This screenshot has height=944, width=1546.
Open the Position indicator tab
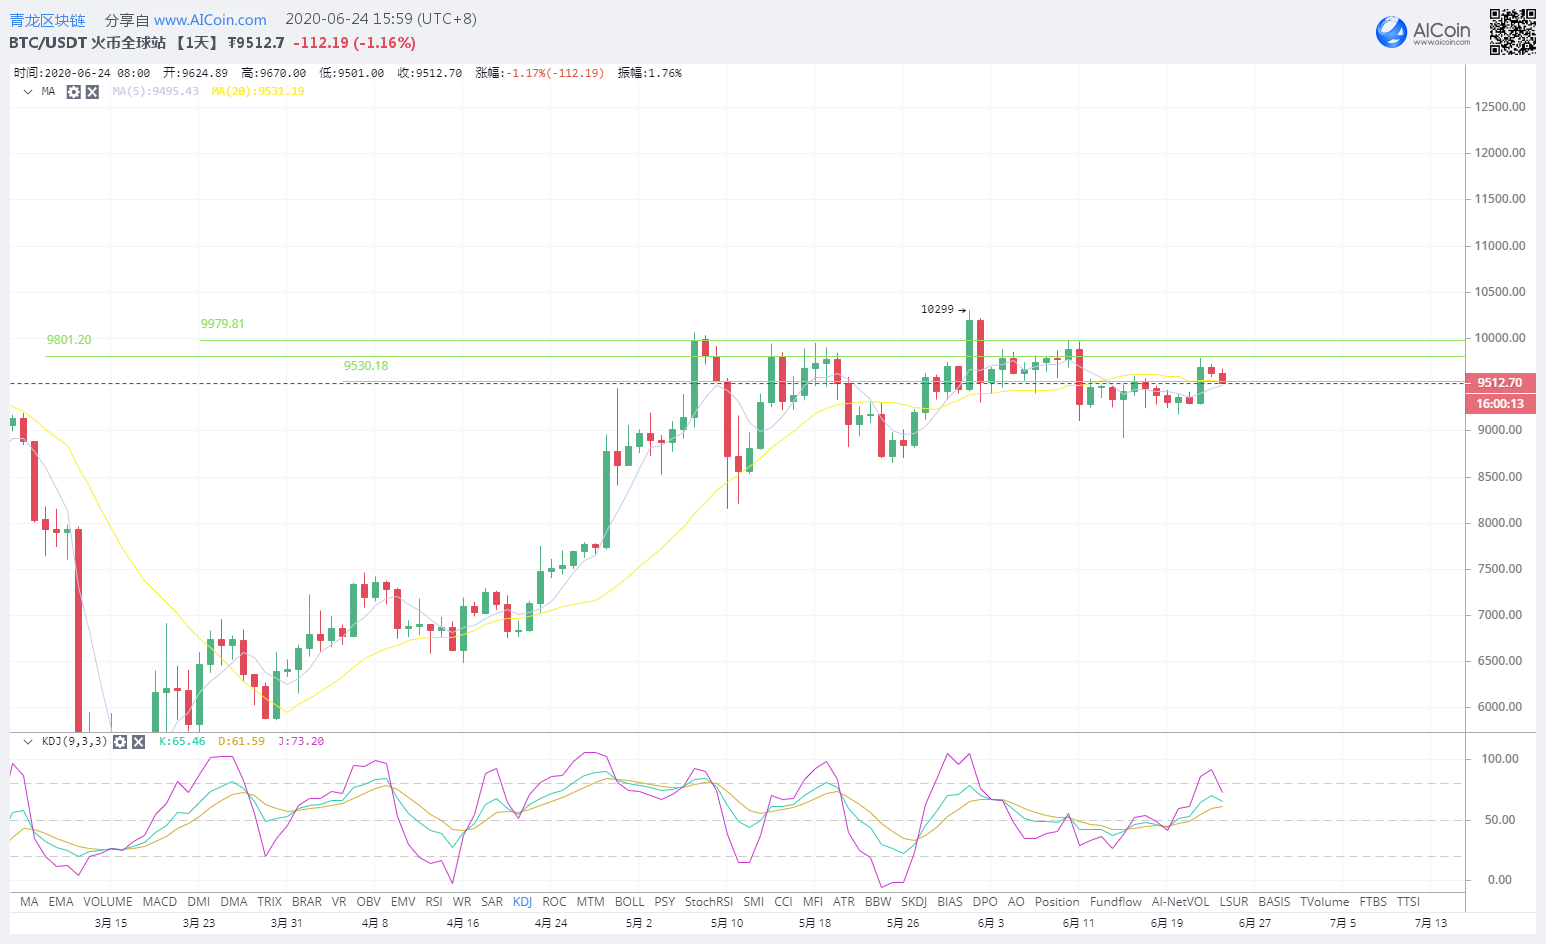coord(1057,902)
